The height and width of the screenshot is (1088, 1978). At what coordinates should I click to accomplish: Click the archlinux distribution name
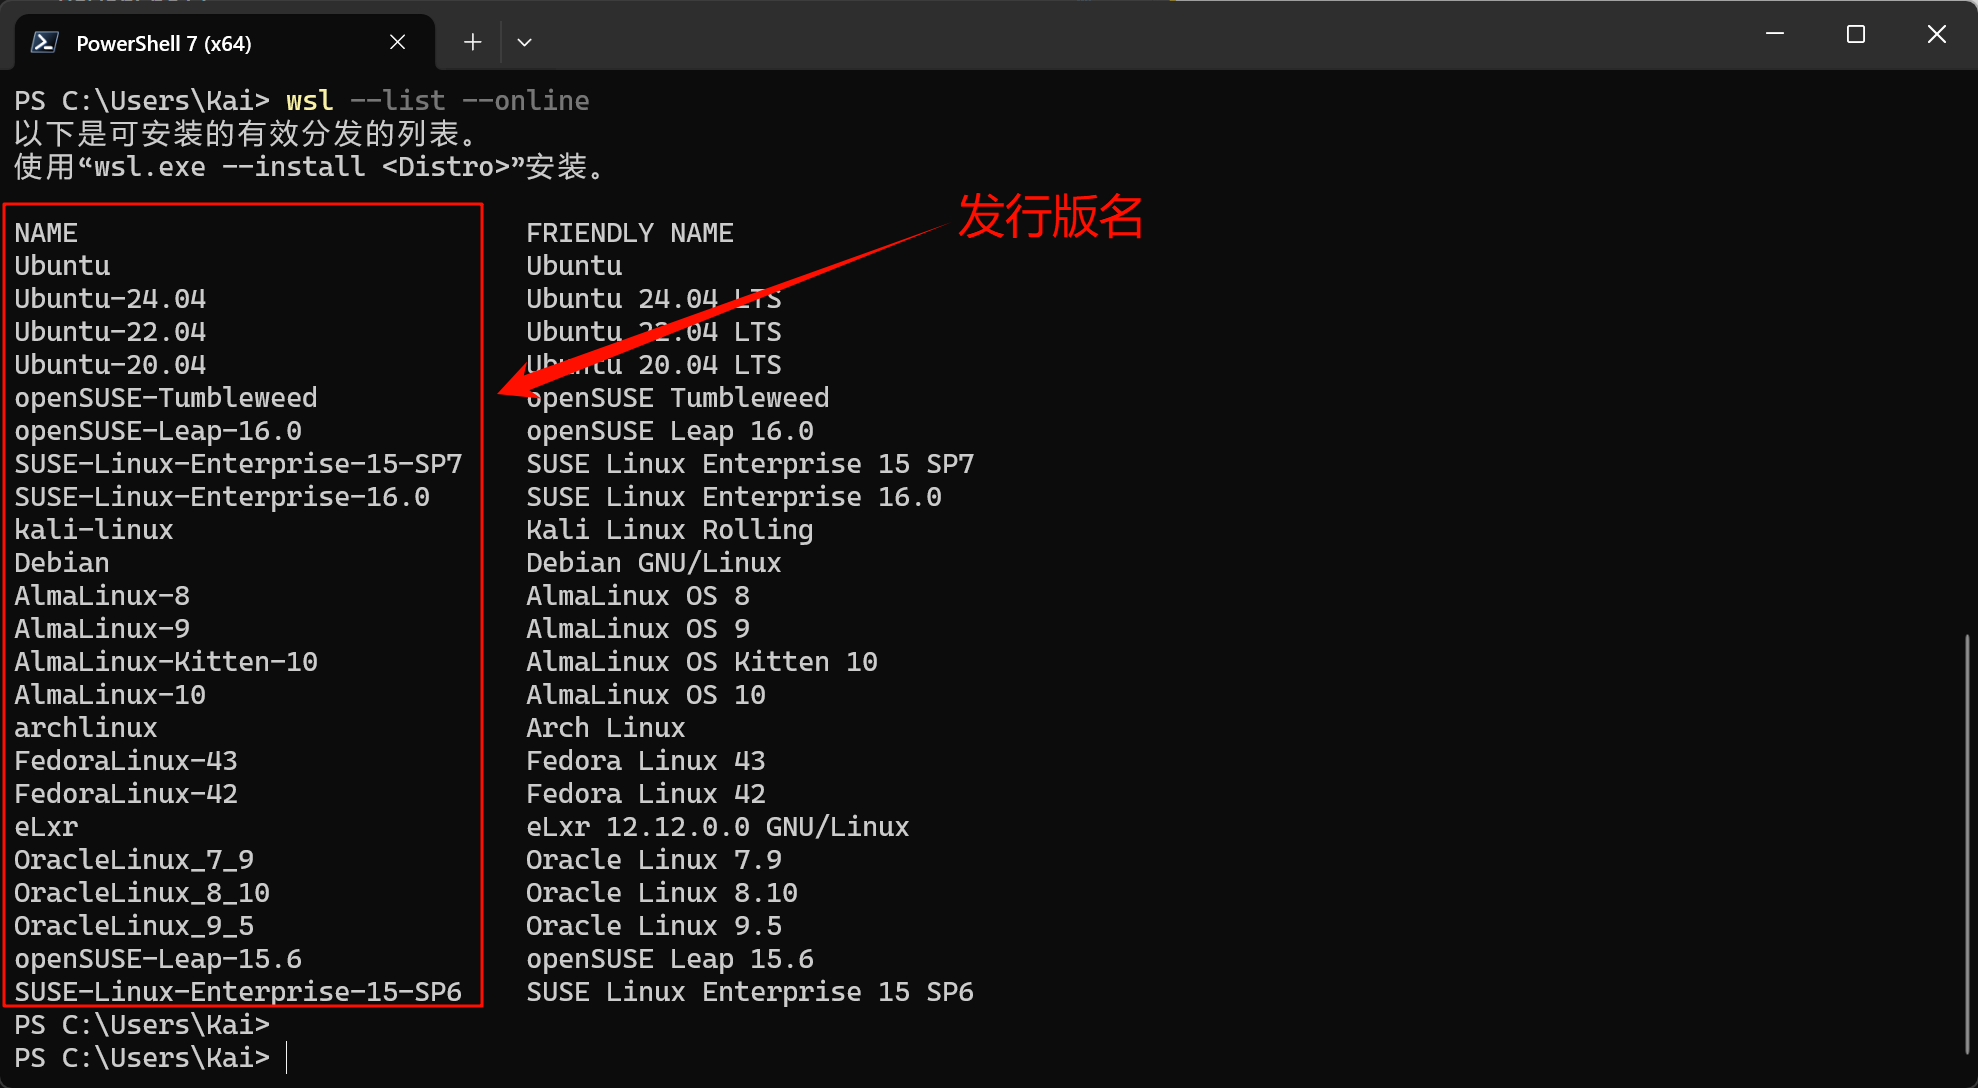point(86,728)
